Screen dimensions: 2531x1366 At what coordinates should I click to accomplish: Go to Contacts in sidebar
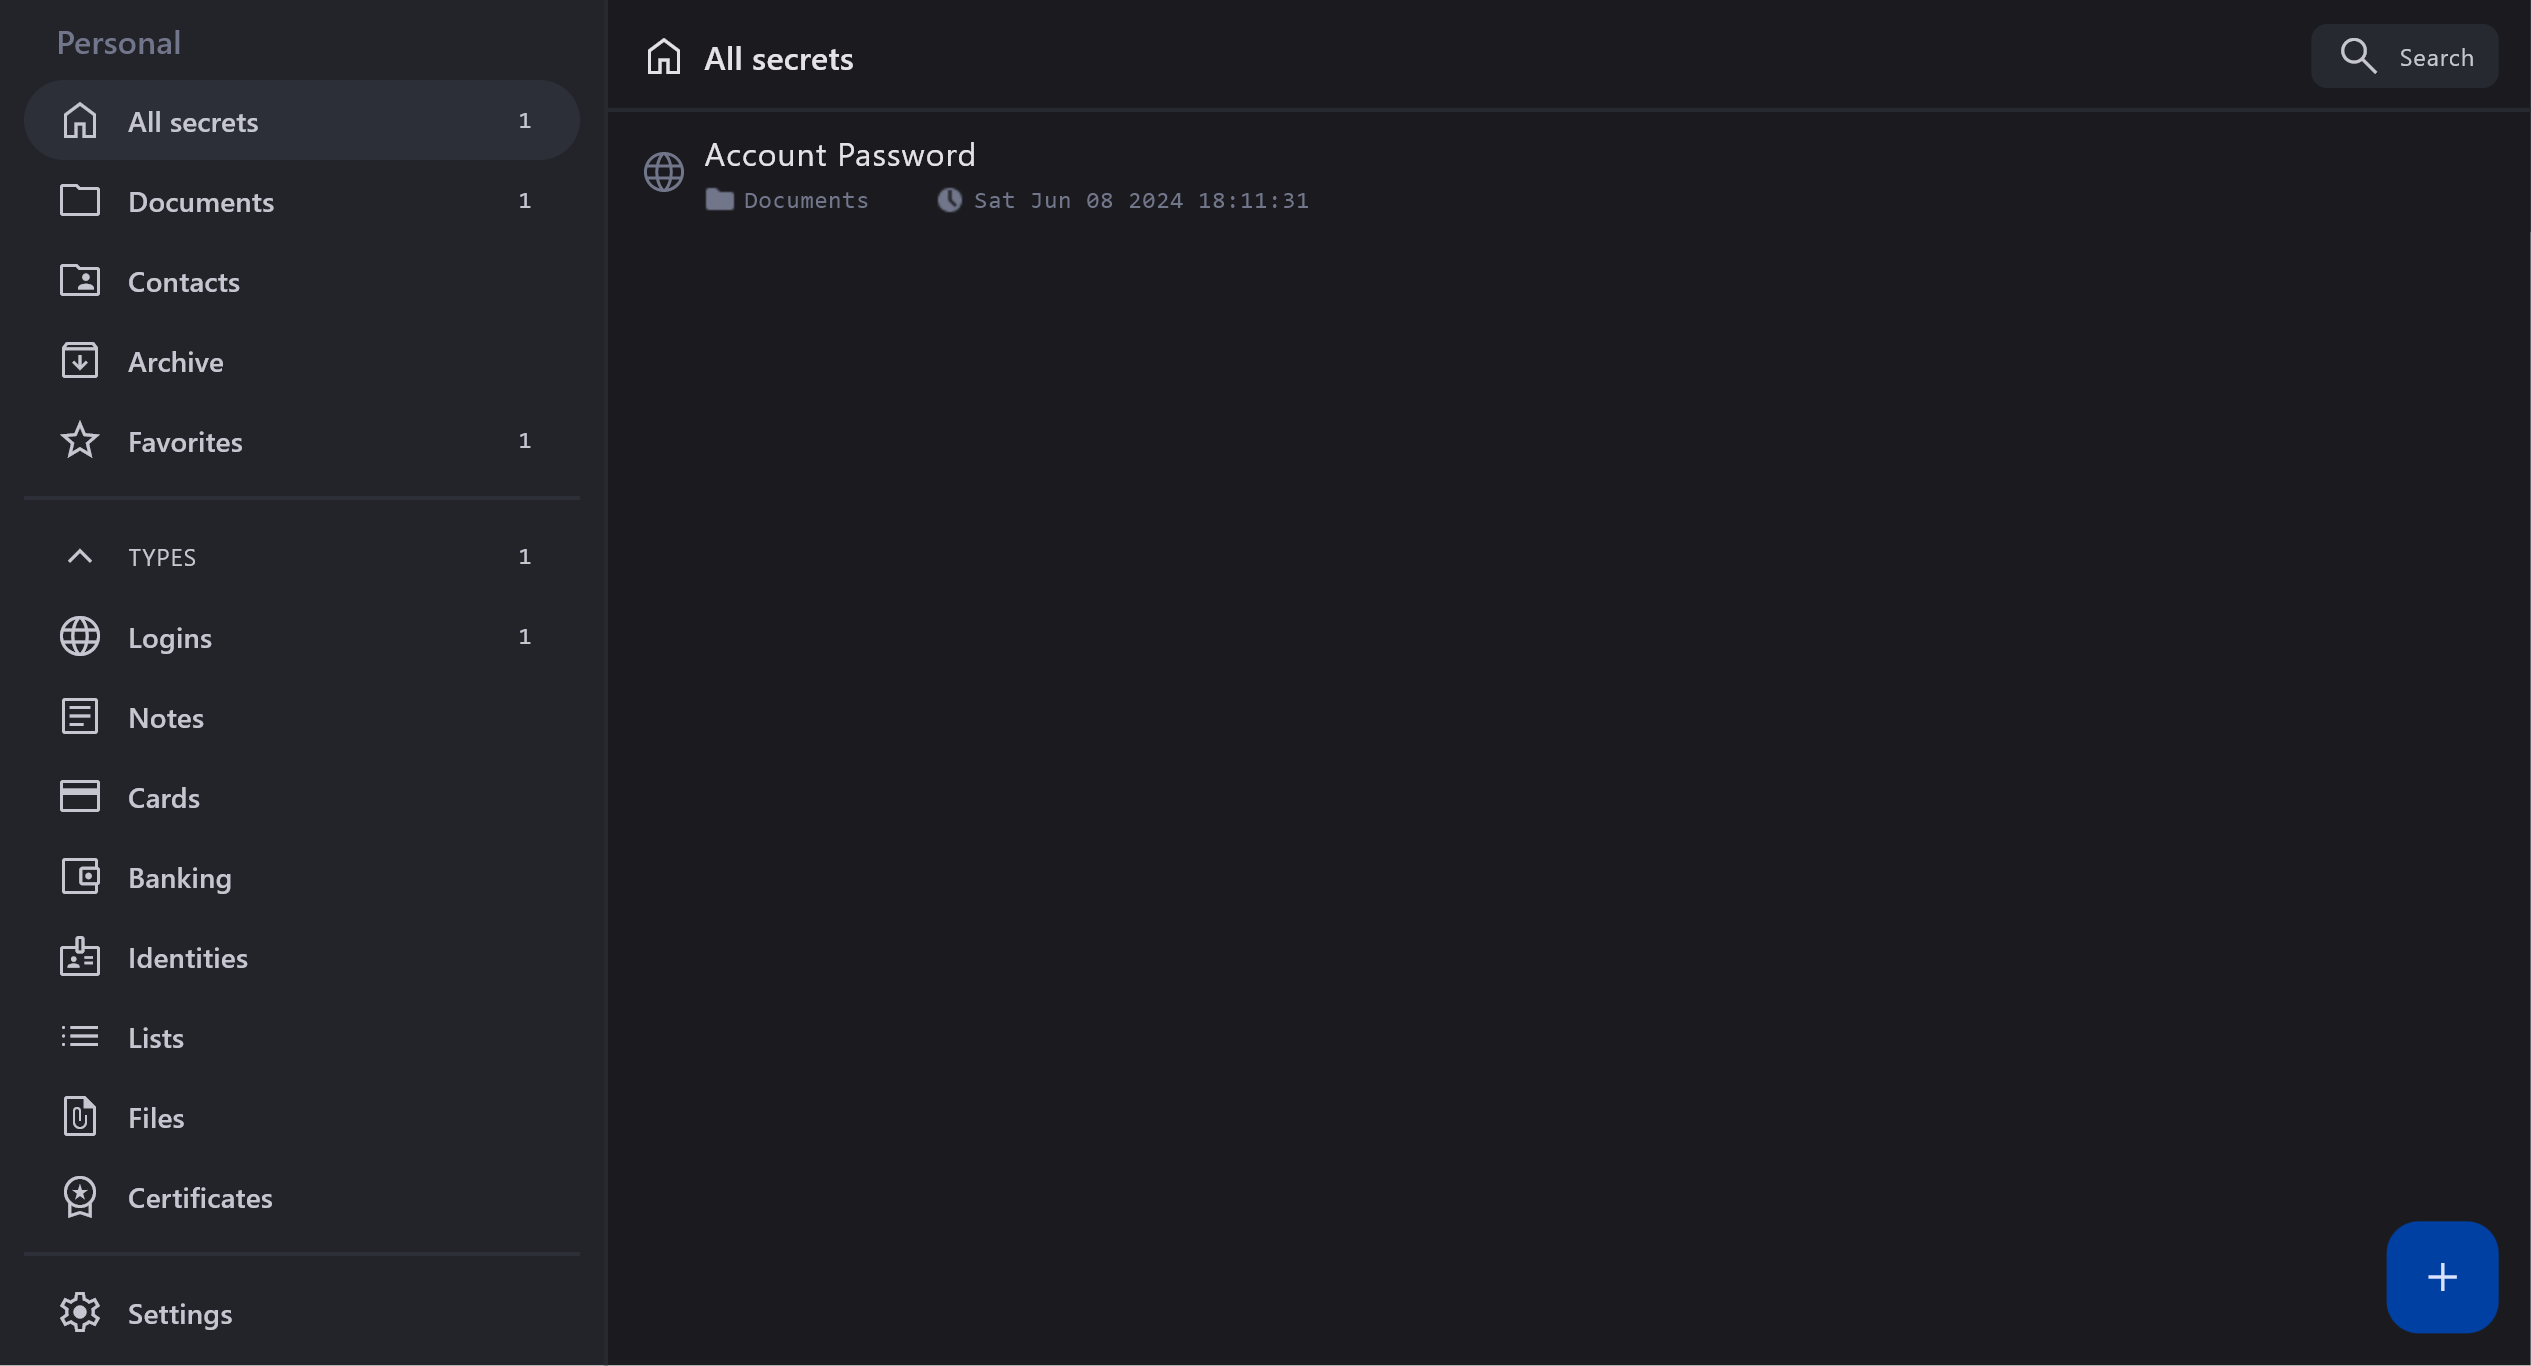(x=184, y=282)
